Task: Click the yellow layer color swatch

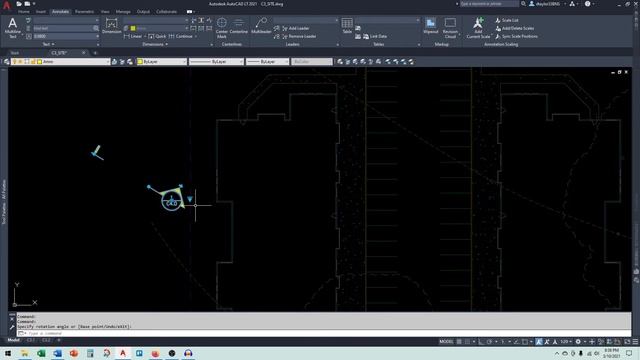Action: [40, 62]
